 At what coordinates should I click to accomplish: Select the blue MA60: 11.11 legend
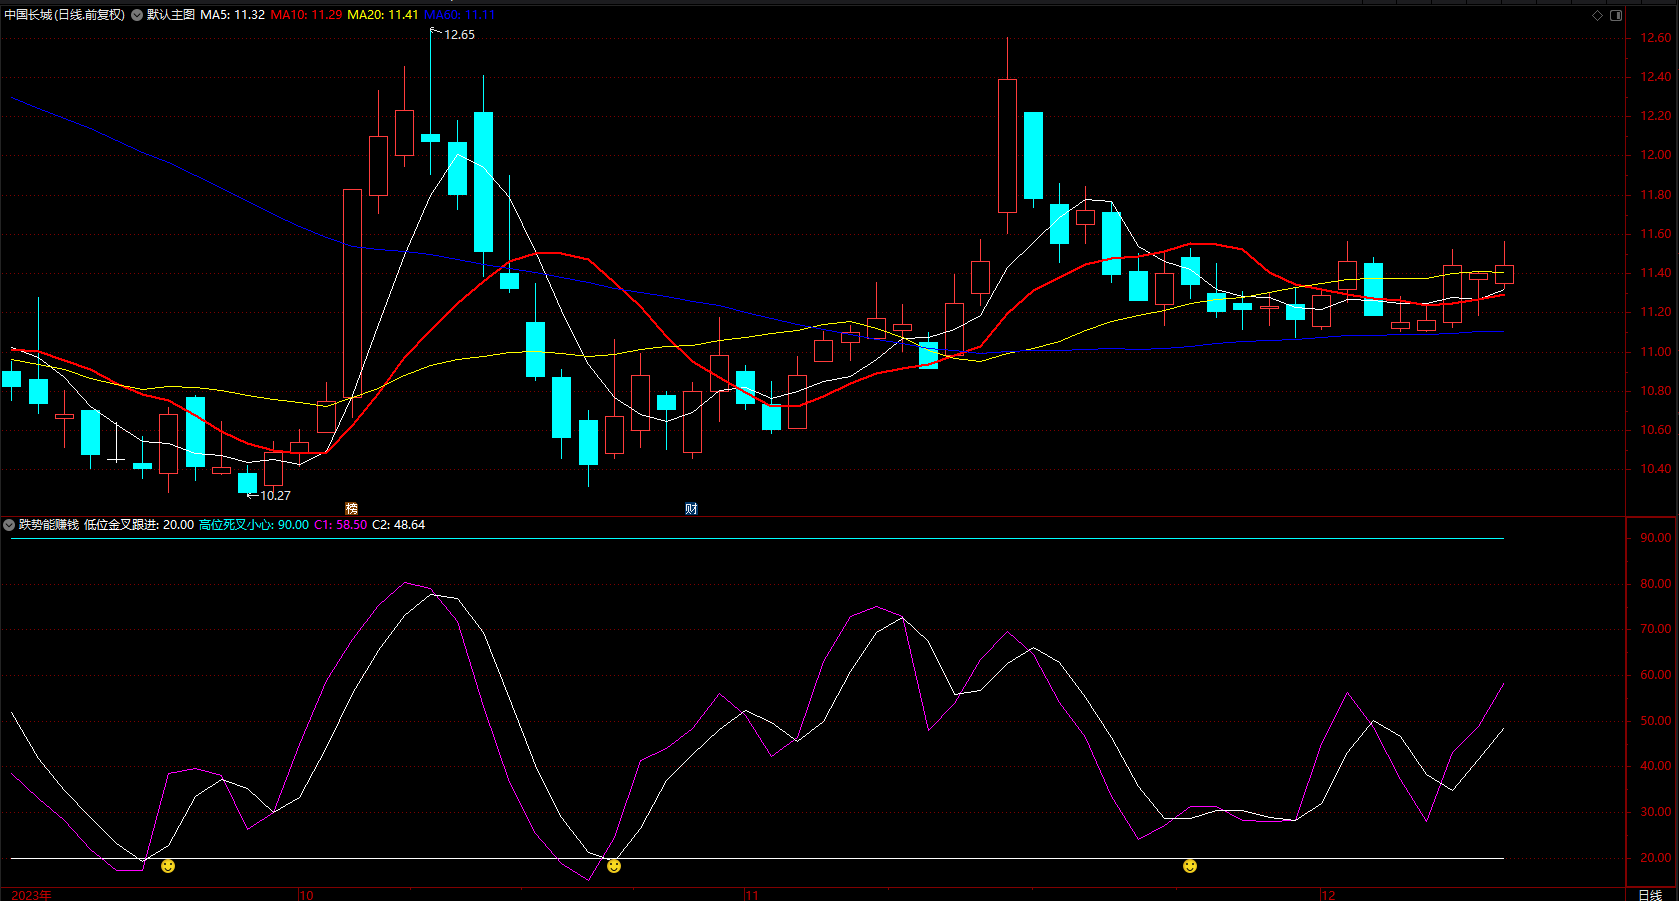(460, 15)
